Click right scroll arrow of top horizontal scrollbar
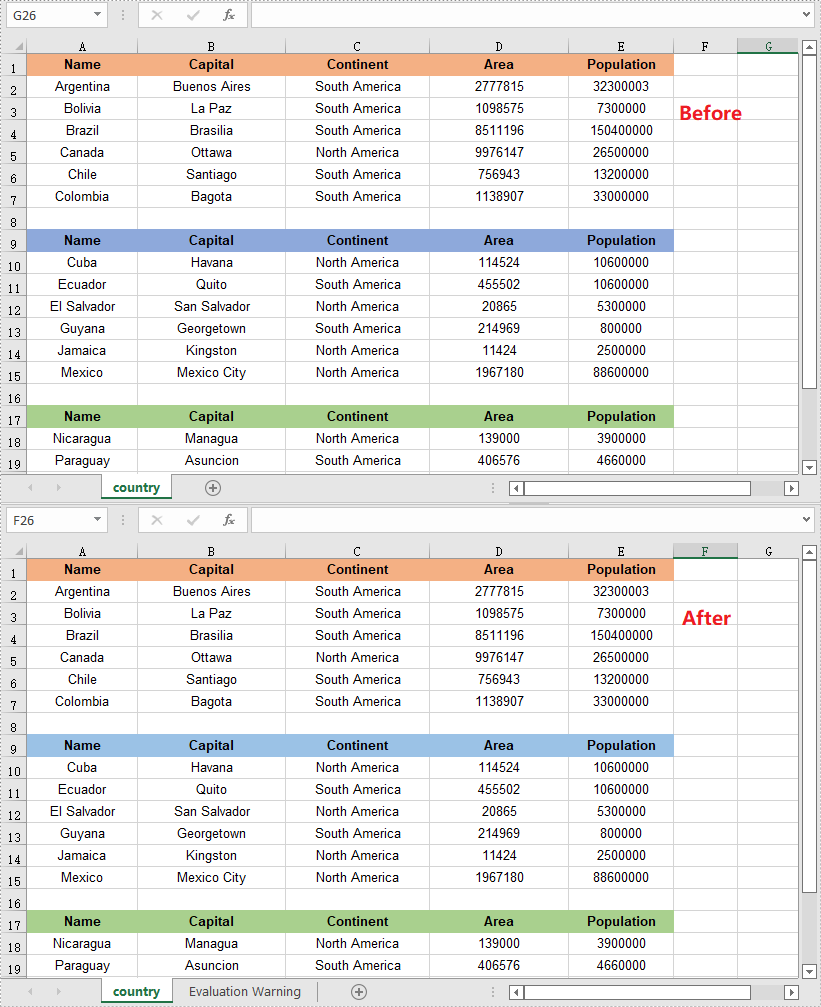The height and width of the screenshot is (1007, 821). coord(791,488)
